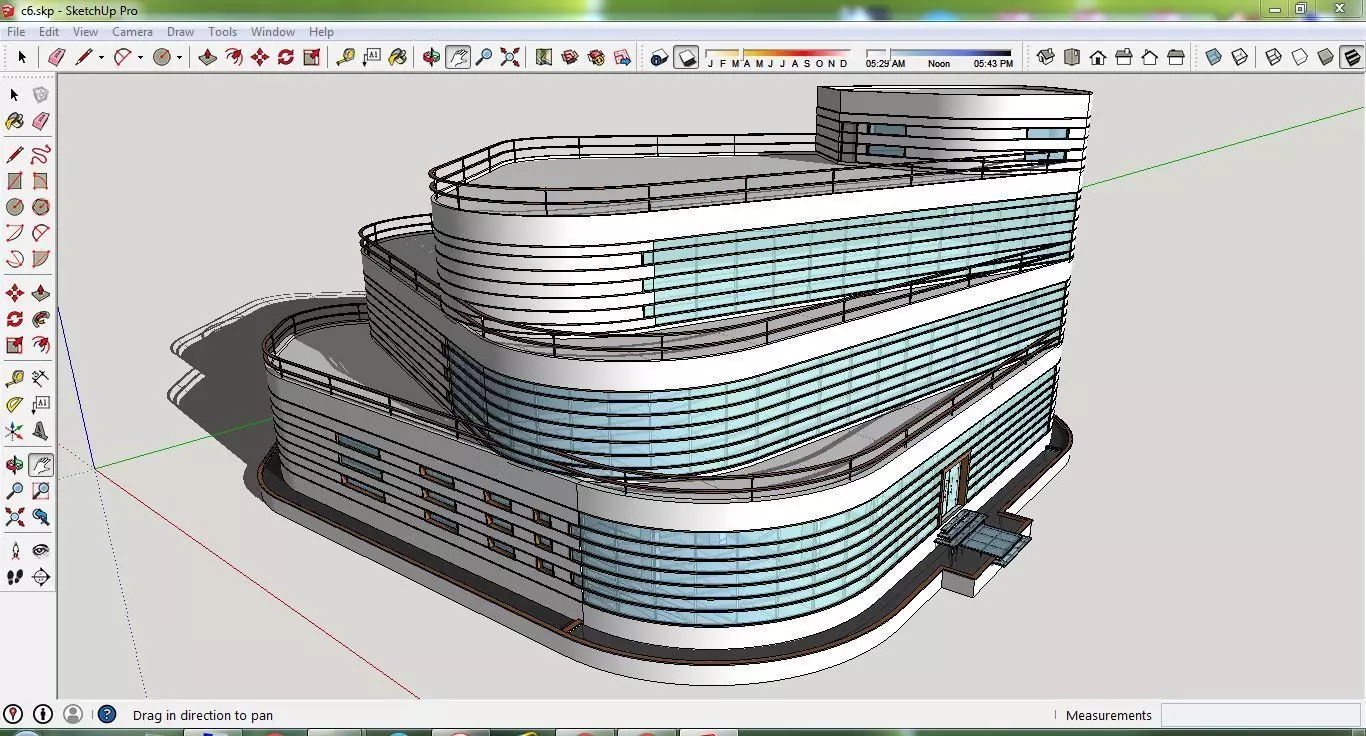Open the Instructor help icon
Viewport: 1366px width, 736px height.
click(107, 714)
